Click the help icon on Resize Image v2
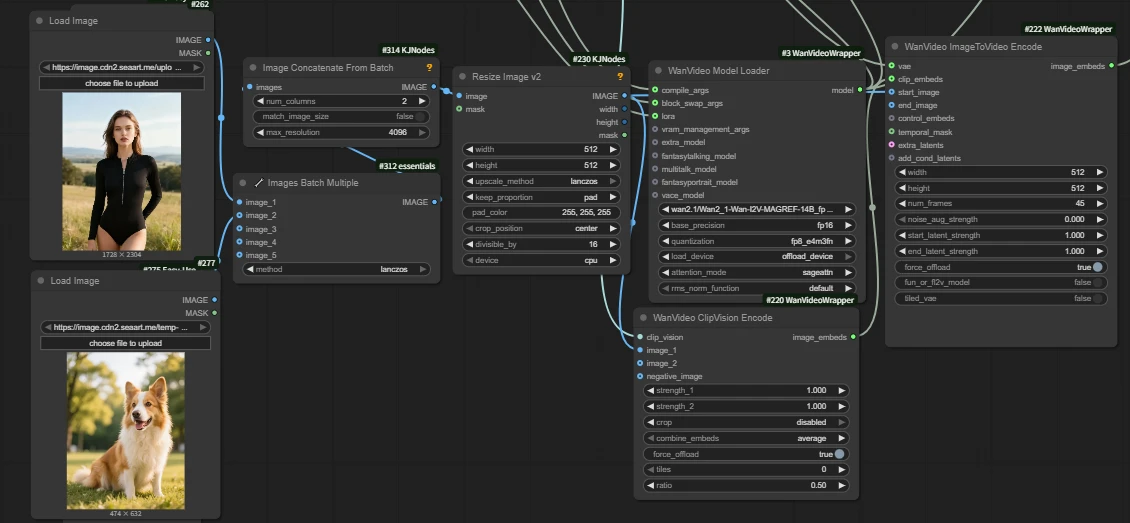The height and width of the screenshot is (523, 1130). (x=620, y=77)
